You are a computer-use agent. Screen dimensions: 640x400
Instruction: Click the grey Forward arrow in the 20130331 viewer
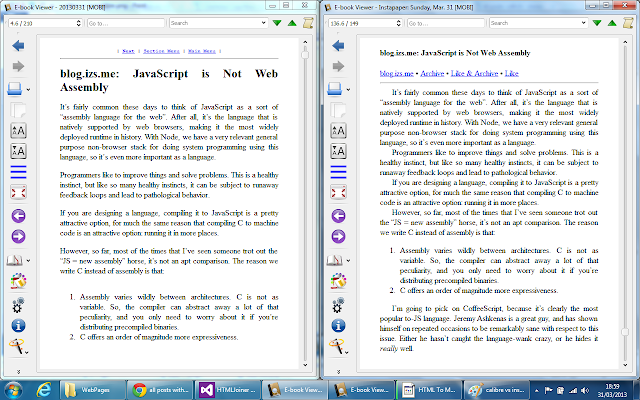click(x=18, y=66)
